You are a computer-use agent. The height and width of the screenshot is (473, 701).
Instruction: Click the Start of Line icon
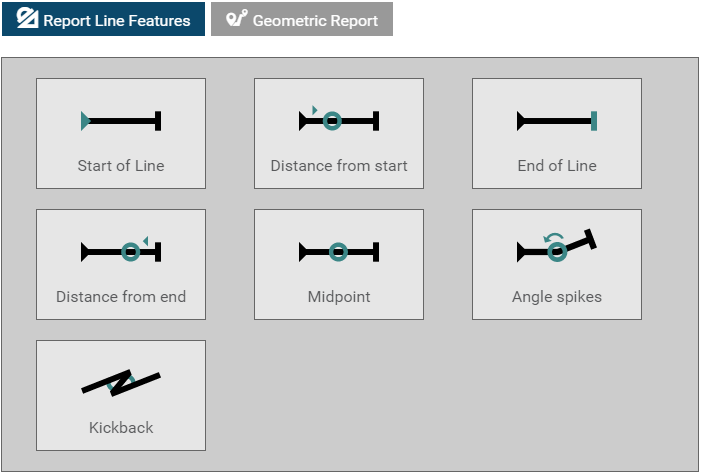(120, 121)
